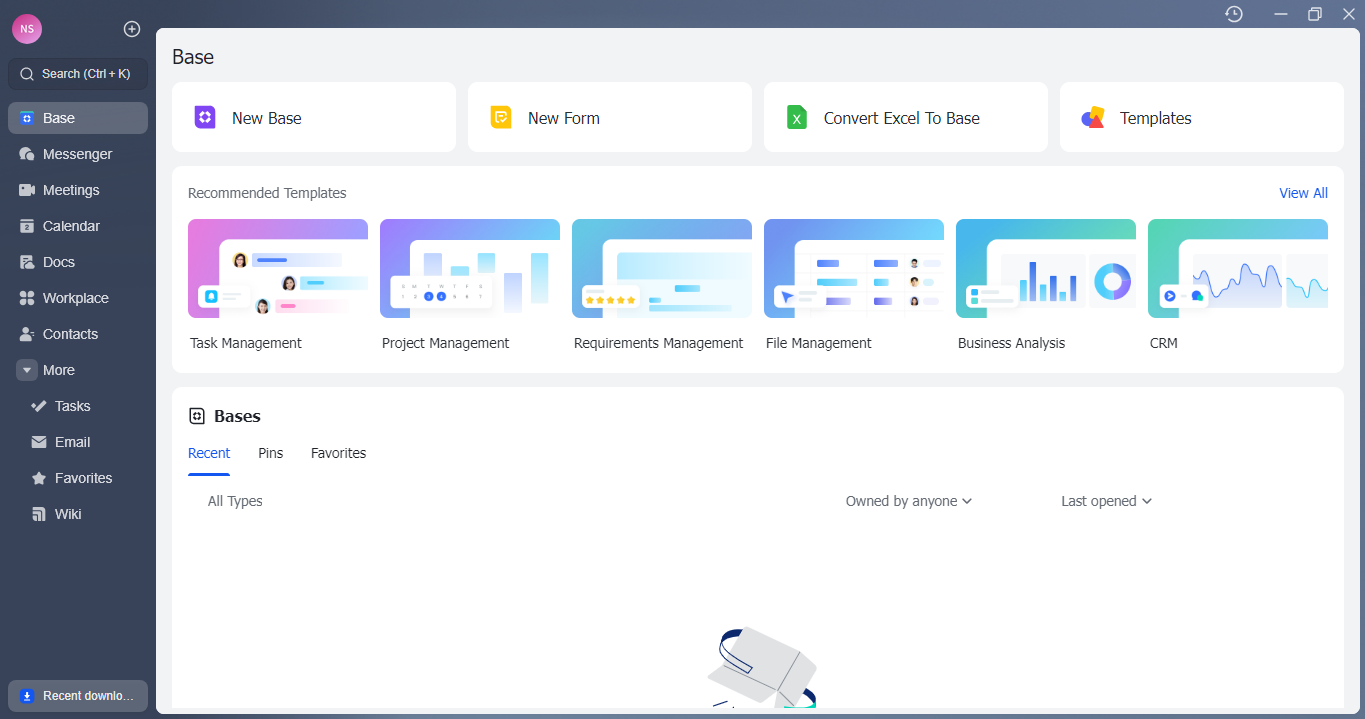Open Meetings from the sidebar
Viewport: 1365px width, 719px height.
[x=78, y=190]
